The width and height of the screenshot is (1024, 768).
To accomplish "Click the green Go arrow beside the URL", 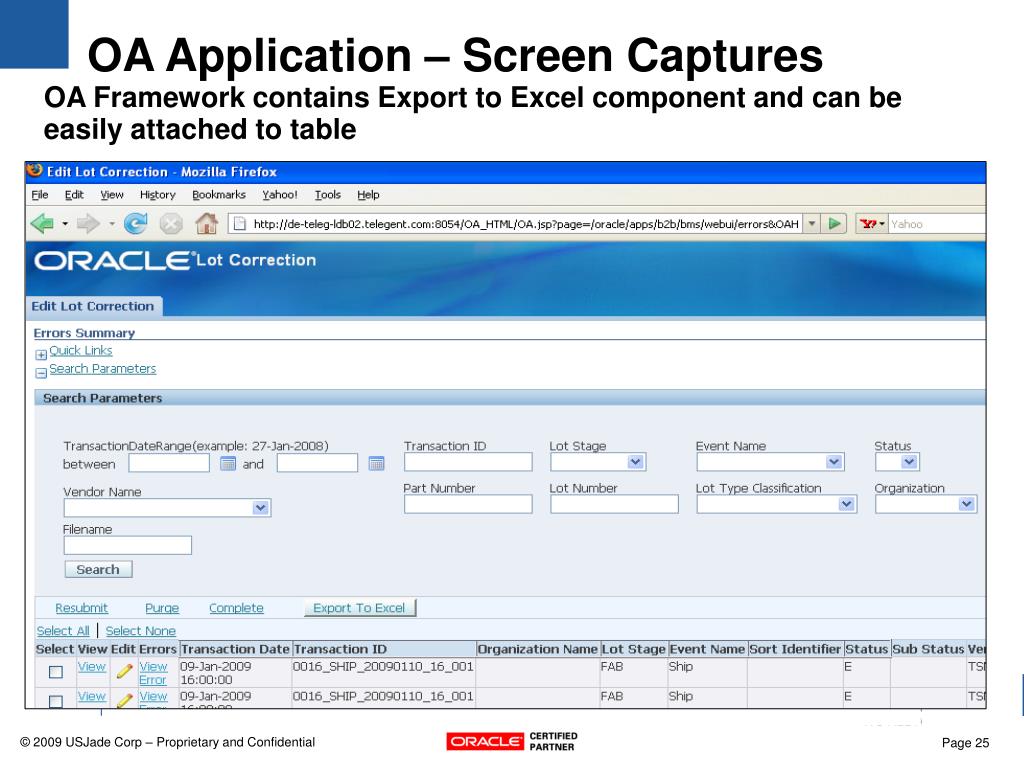I will [834, 224].
